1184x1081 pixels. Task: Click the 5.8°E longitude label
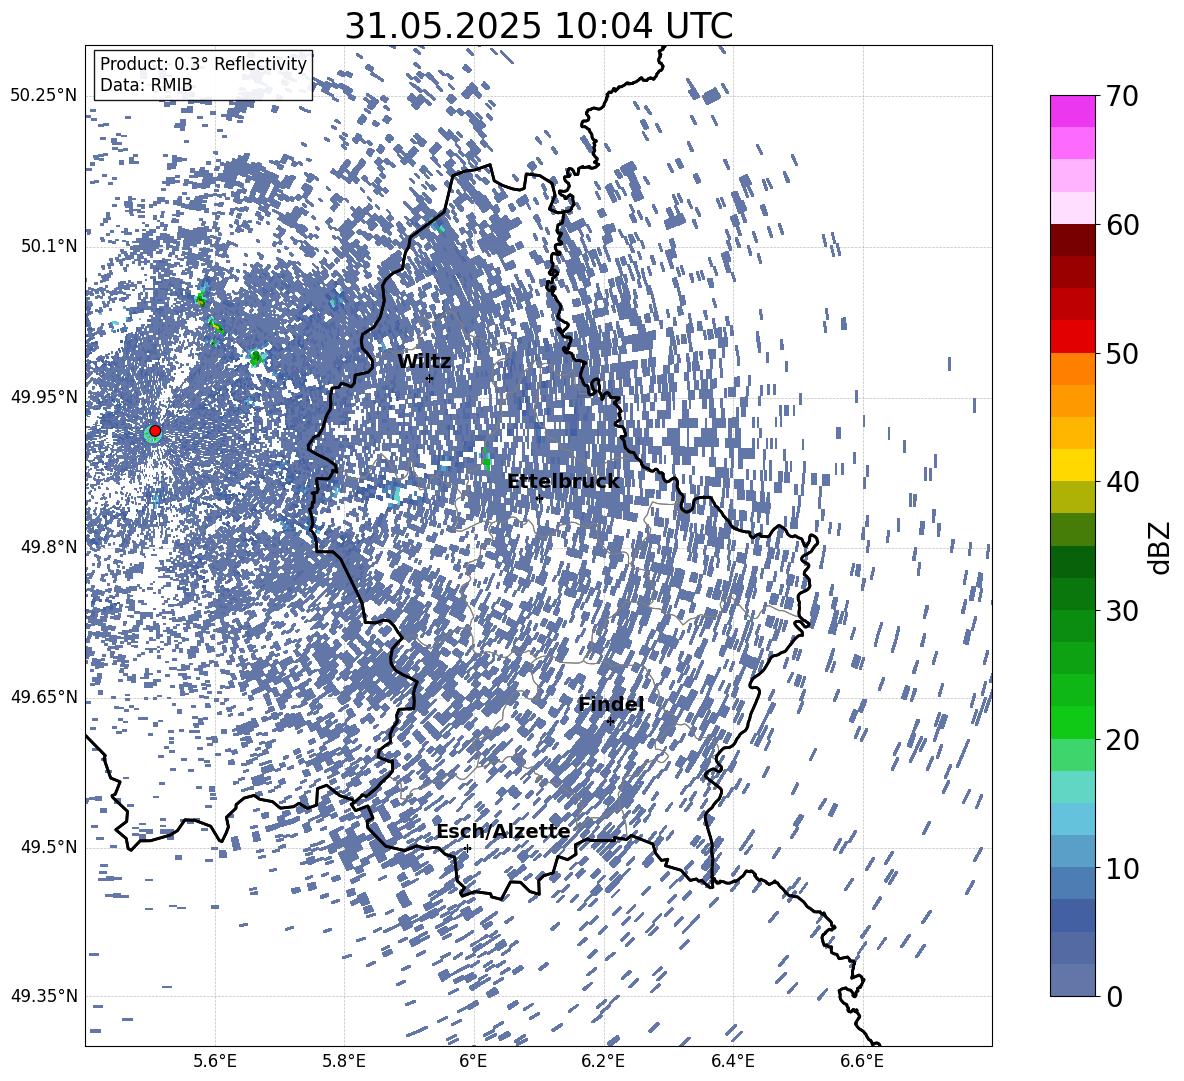(344, 1061)
